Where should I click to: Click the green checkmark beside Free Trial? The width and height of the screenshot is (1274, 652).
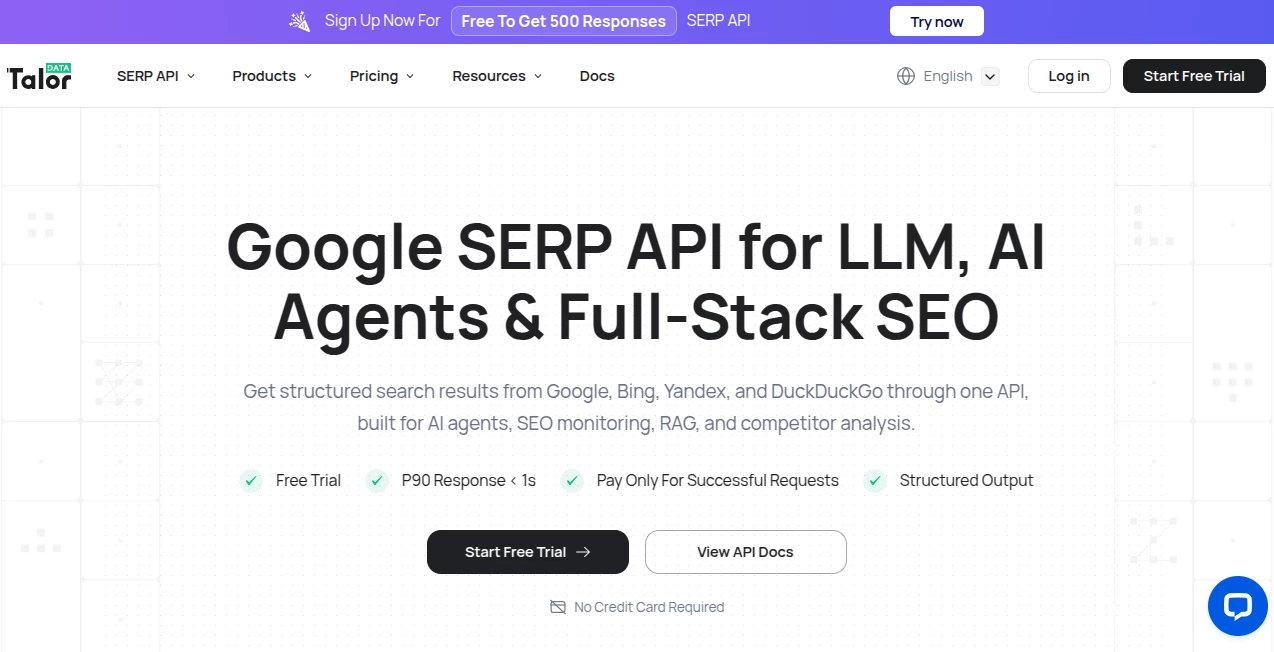[251, 481]
